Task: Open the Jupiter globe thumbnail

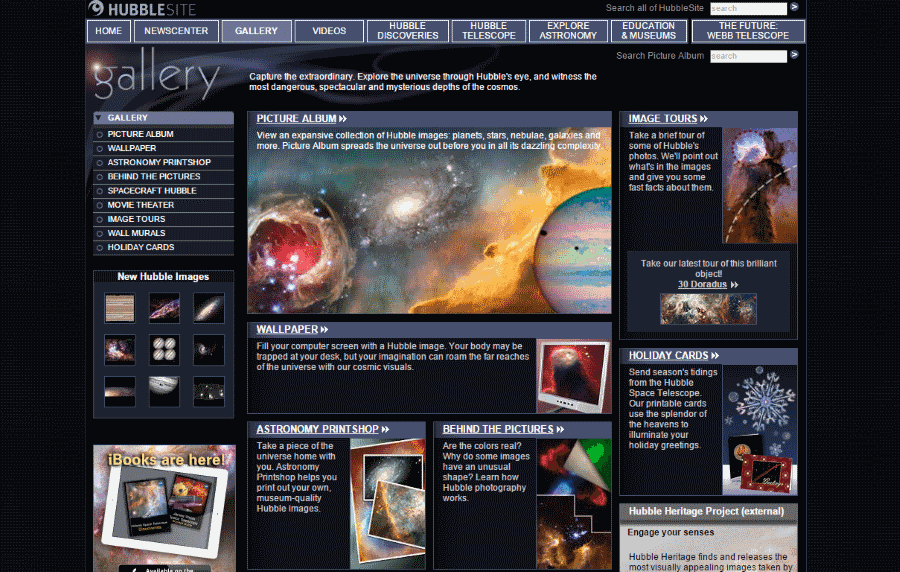Action: coord(164,391)
